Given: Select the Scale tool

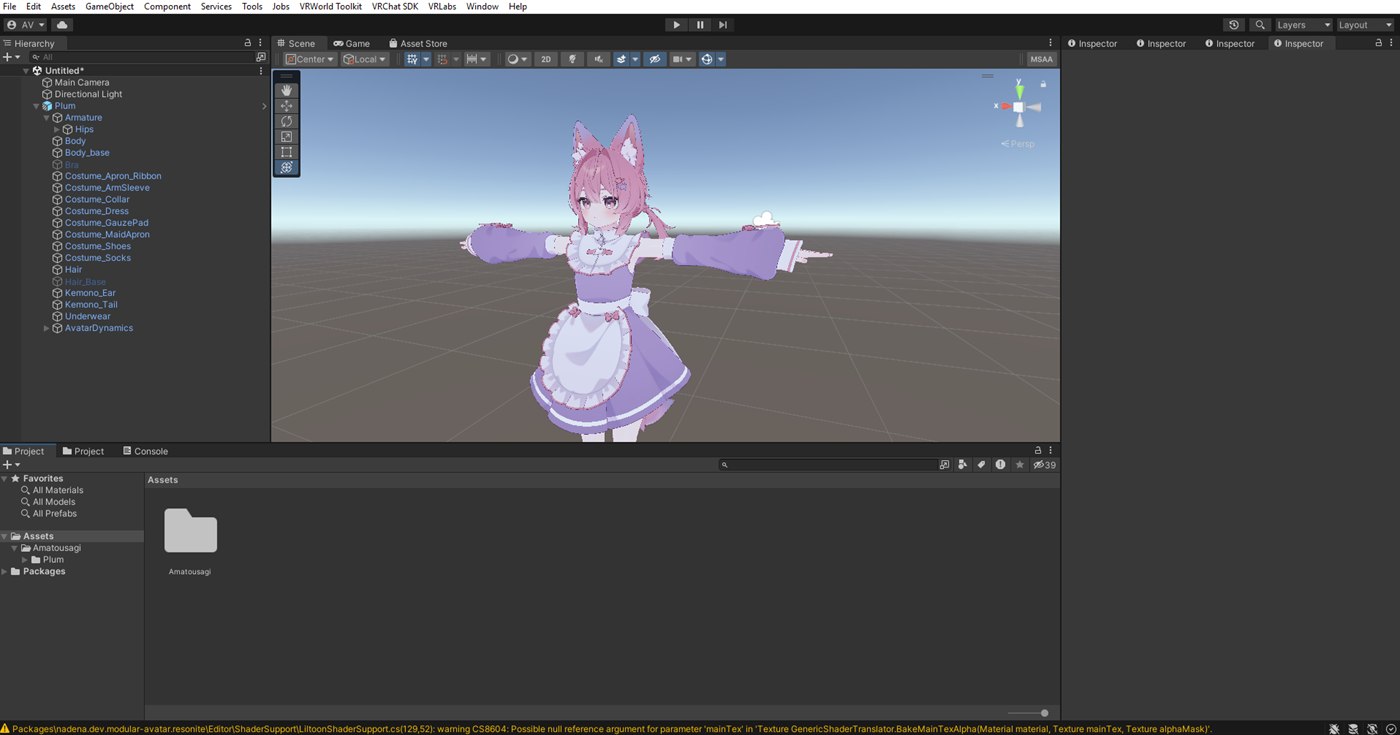Looking at the screenshot, I should [x=287, y=136].
